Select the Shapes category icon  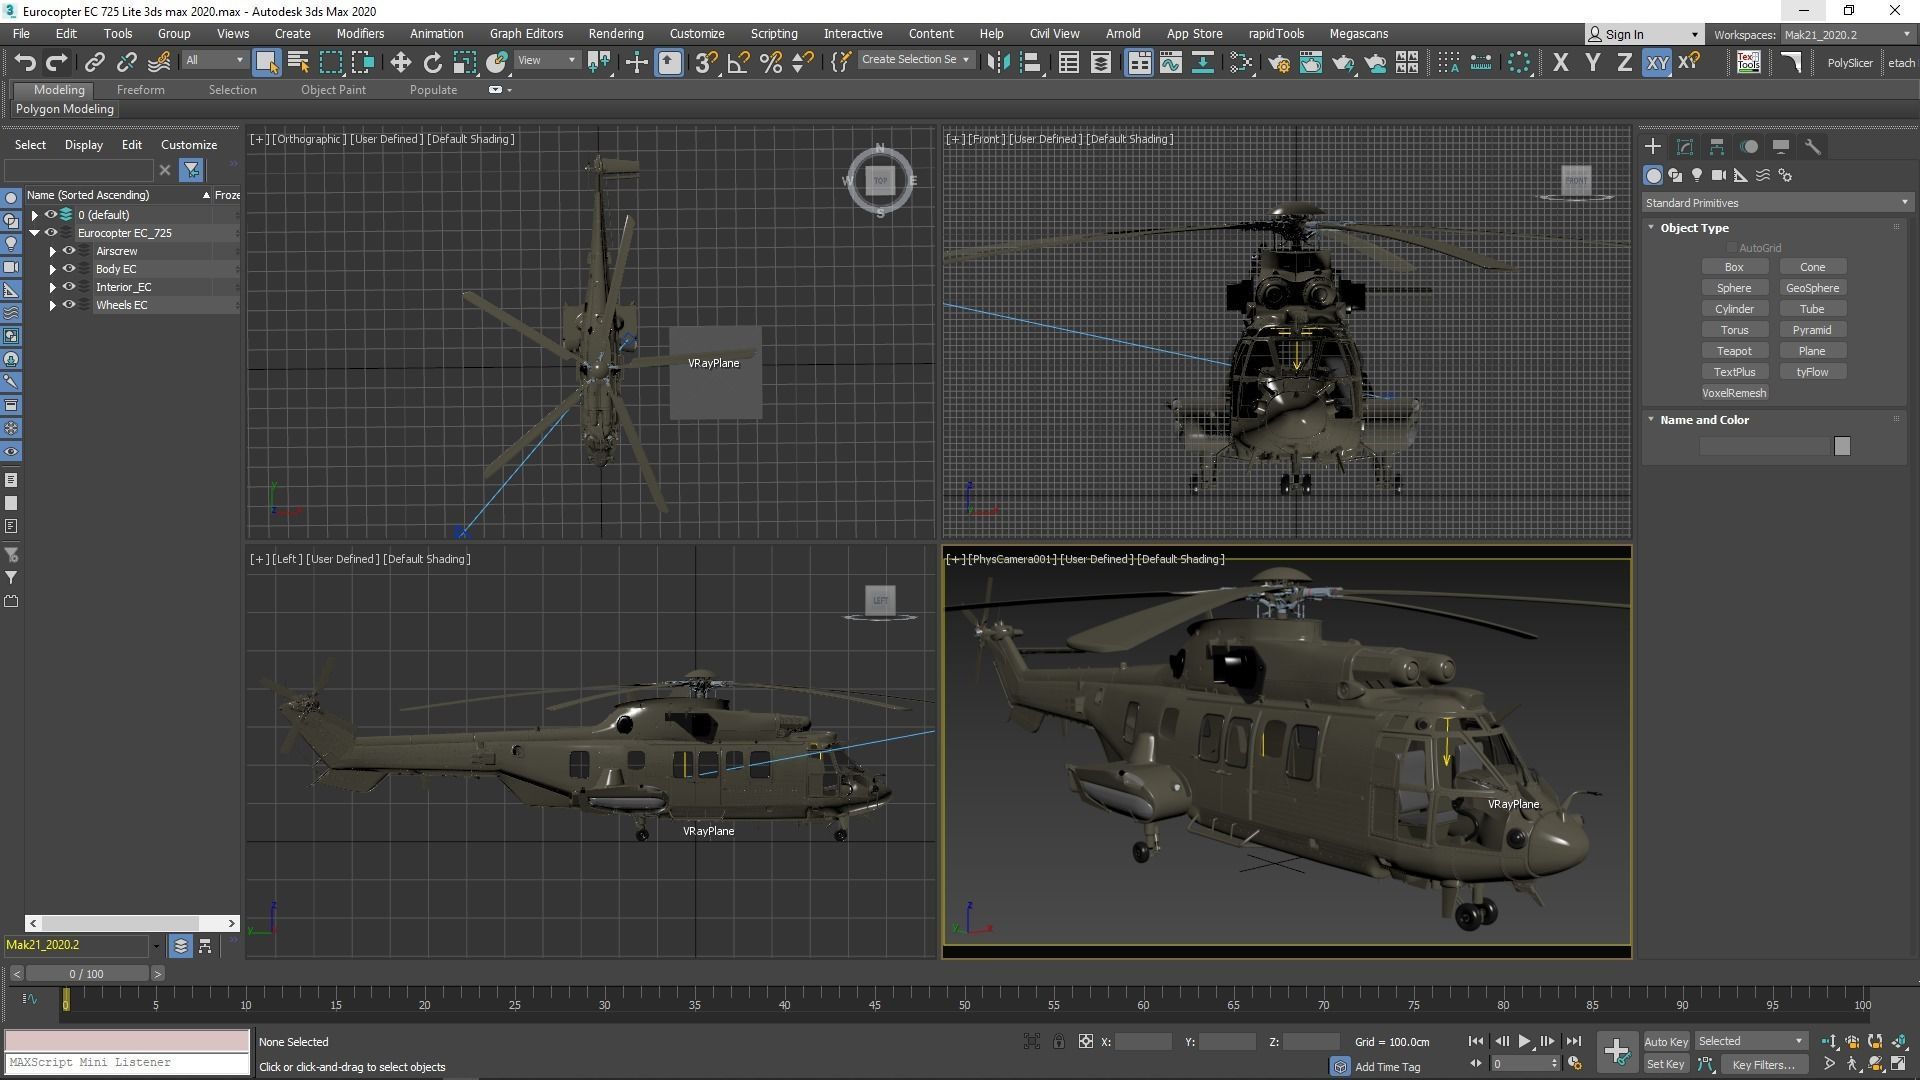click(x=1675, y=175)
